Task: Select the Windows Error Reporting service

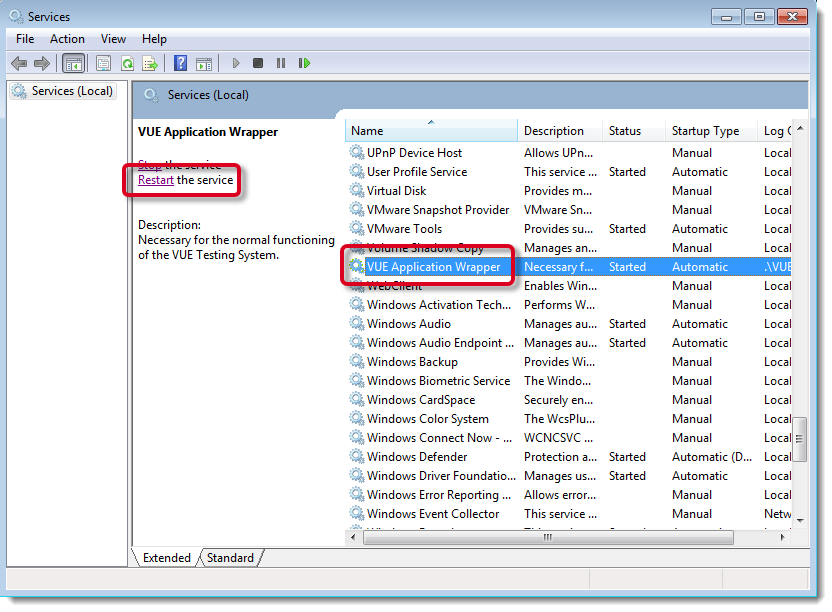Action: pos(439,495)
